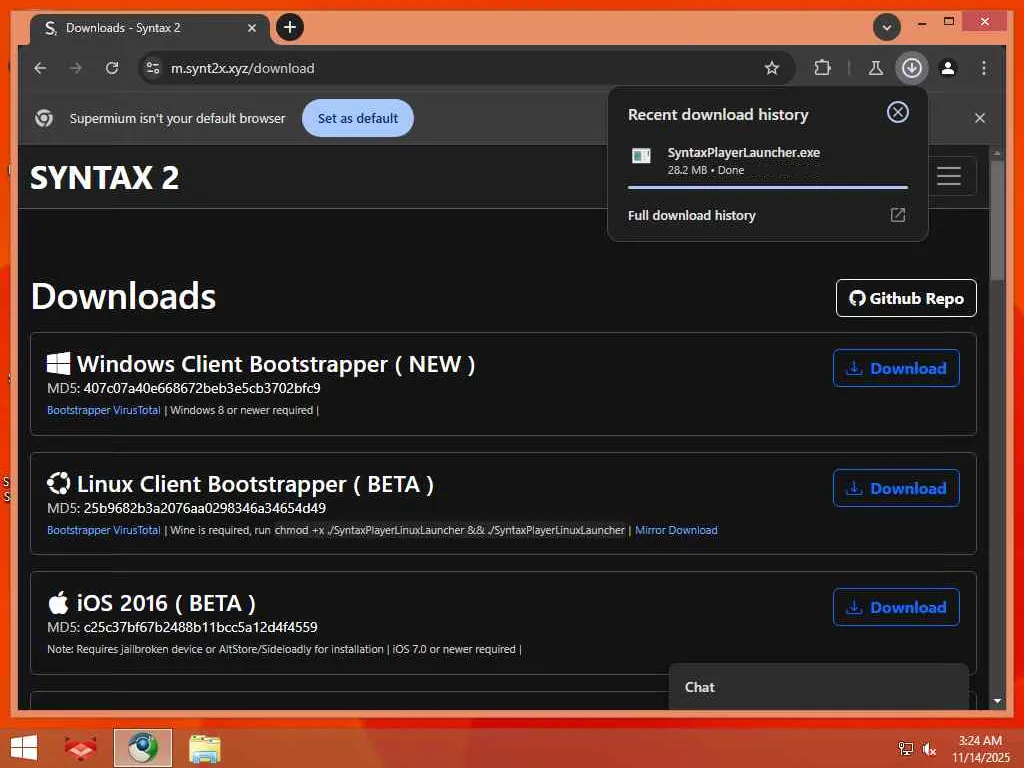Click the Ubuntu logo beside Linux Client Bootstrapper
This screenshot has width=1024, height=768.
pos(58,484)
